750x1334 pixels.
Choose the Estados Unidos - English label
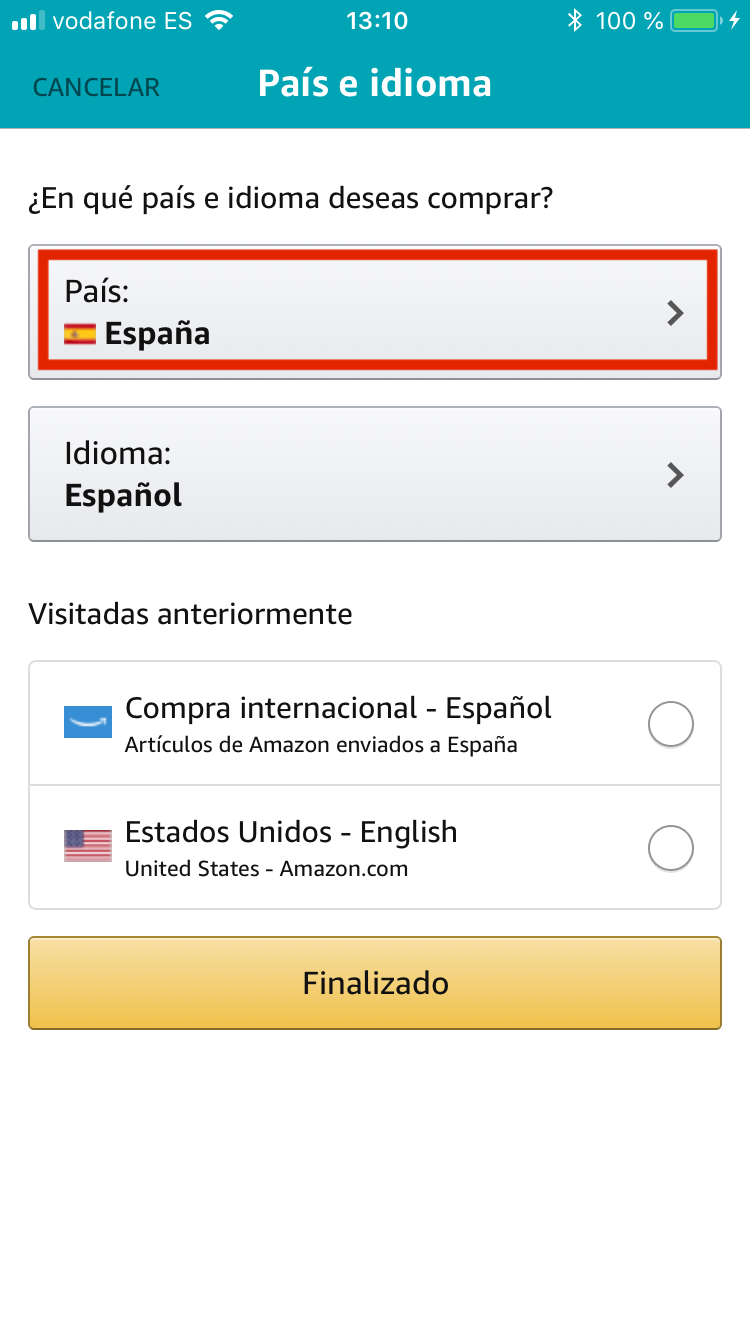point(291,832)
